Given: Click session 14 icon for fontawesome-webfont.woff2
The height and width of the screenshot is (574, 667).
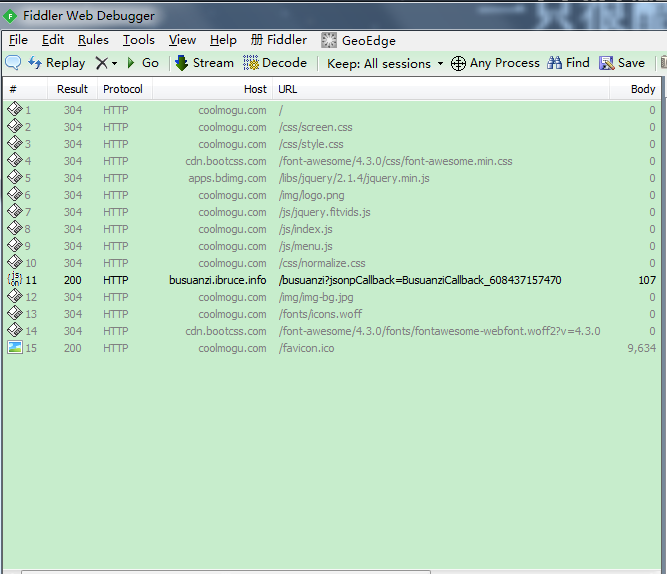Looking at the screenshot, I should coord(14,330).
